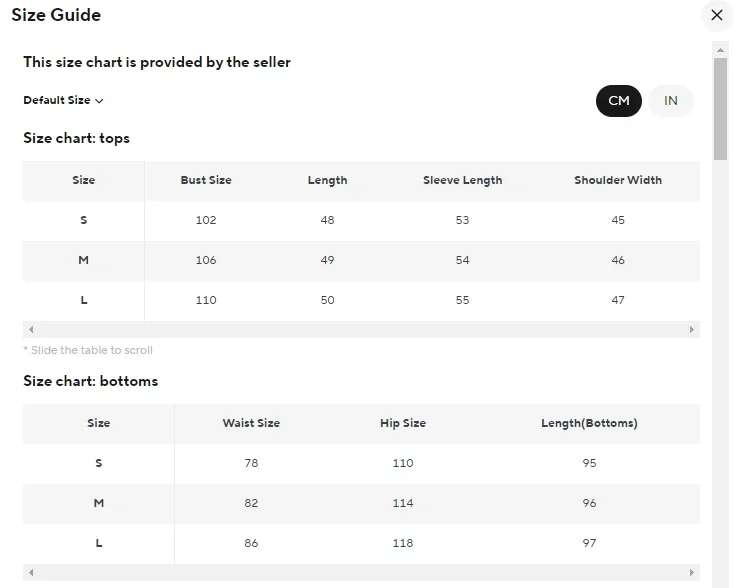Click the Length(Bottoms) column header
The width and height of the screenshot is (735, 588).
pos(589,423)
